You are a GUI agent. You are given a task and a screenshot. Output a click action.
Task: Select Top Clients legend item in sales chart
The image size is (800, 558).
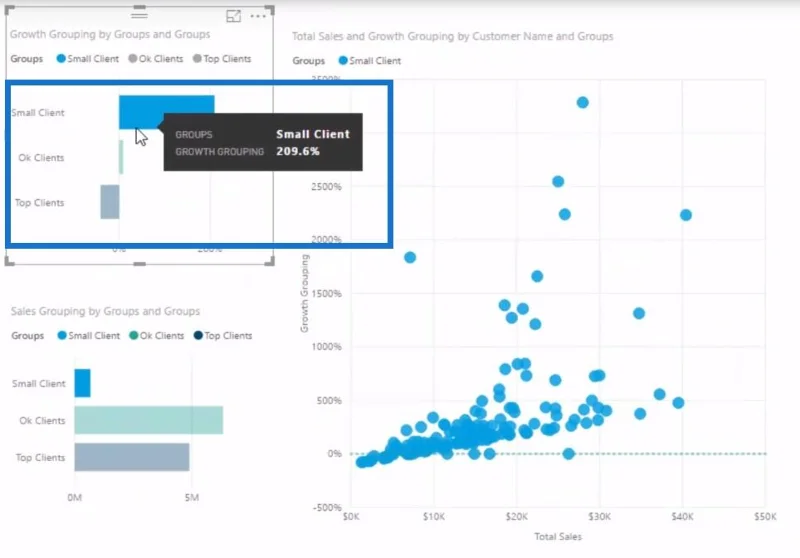coord(223,336)
